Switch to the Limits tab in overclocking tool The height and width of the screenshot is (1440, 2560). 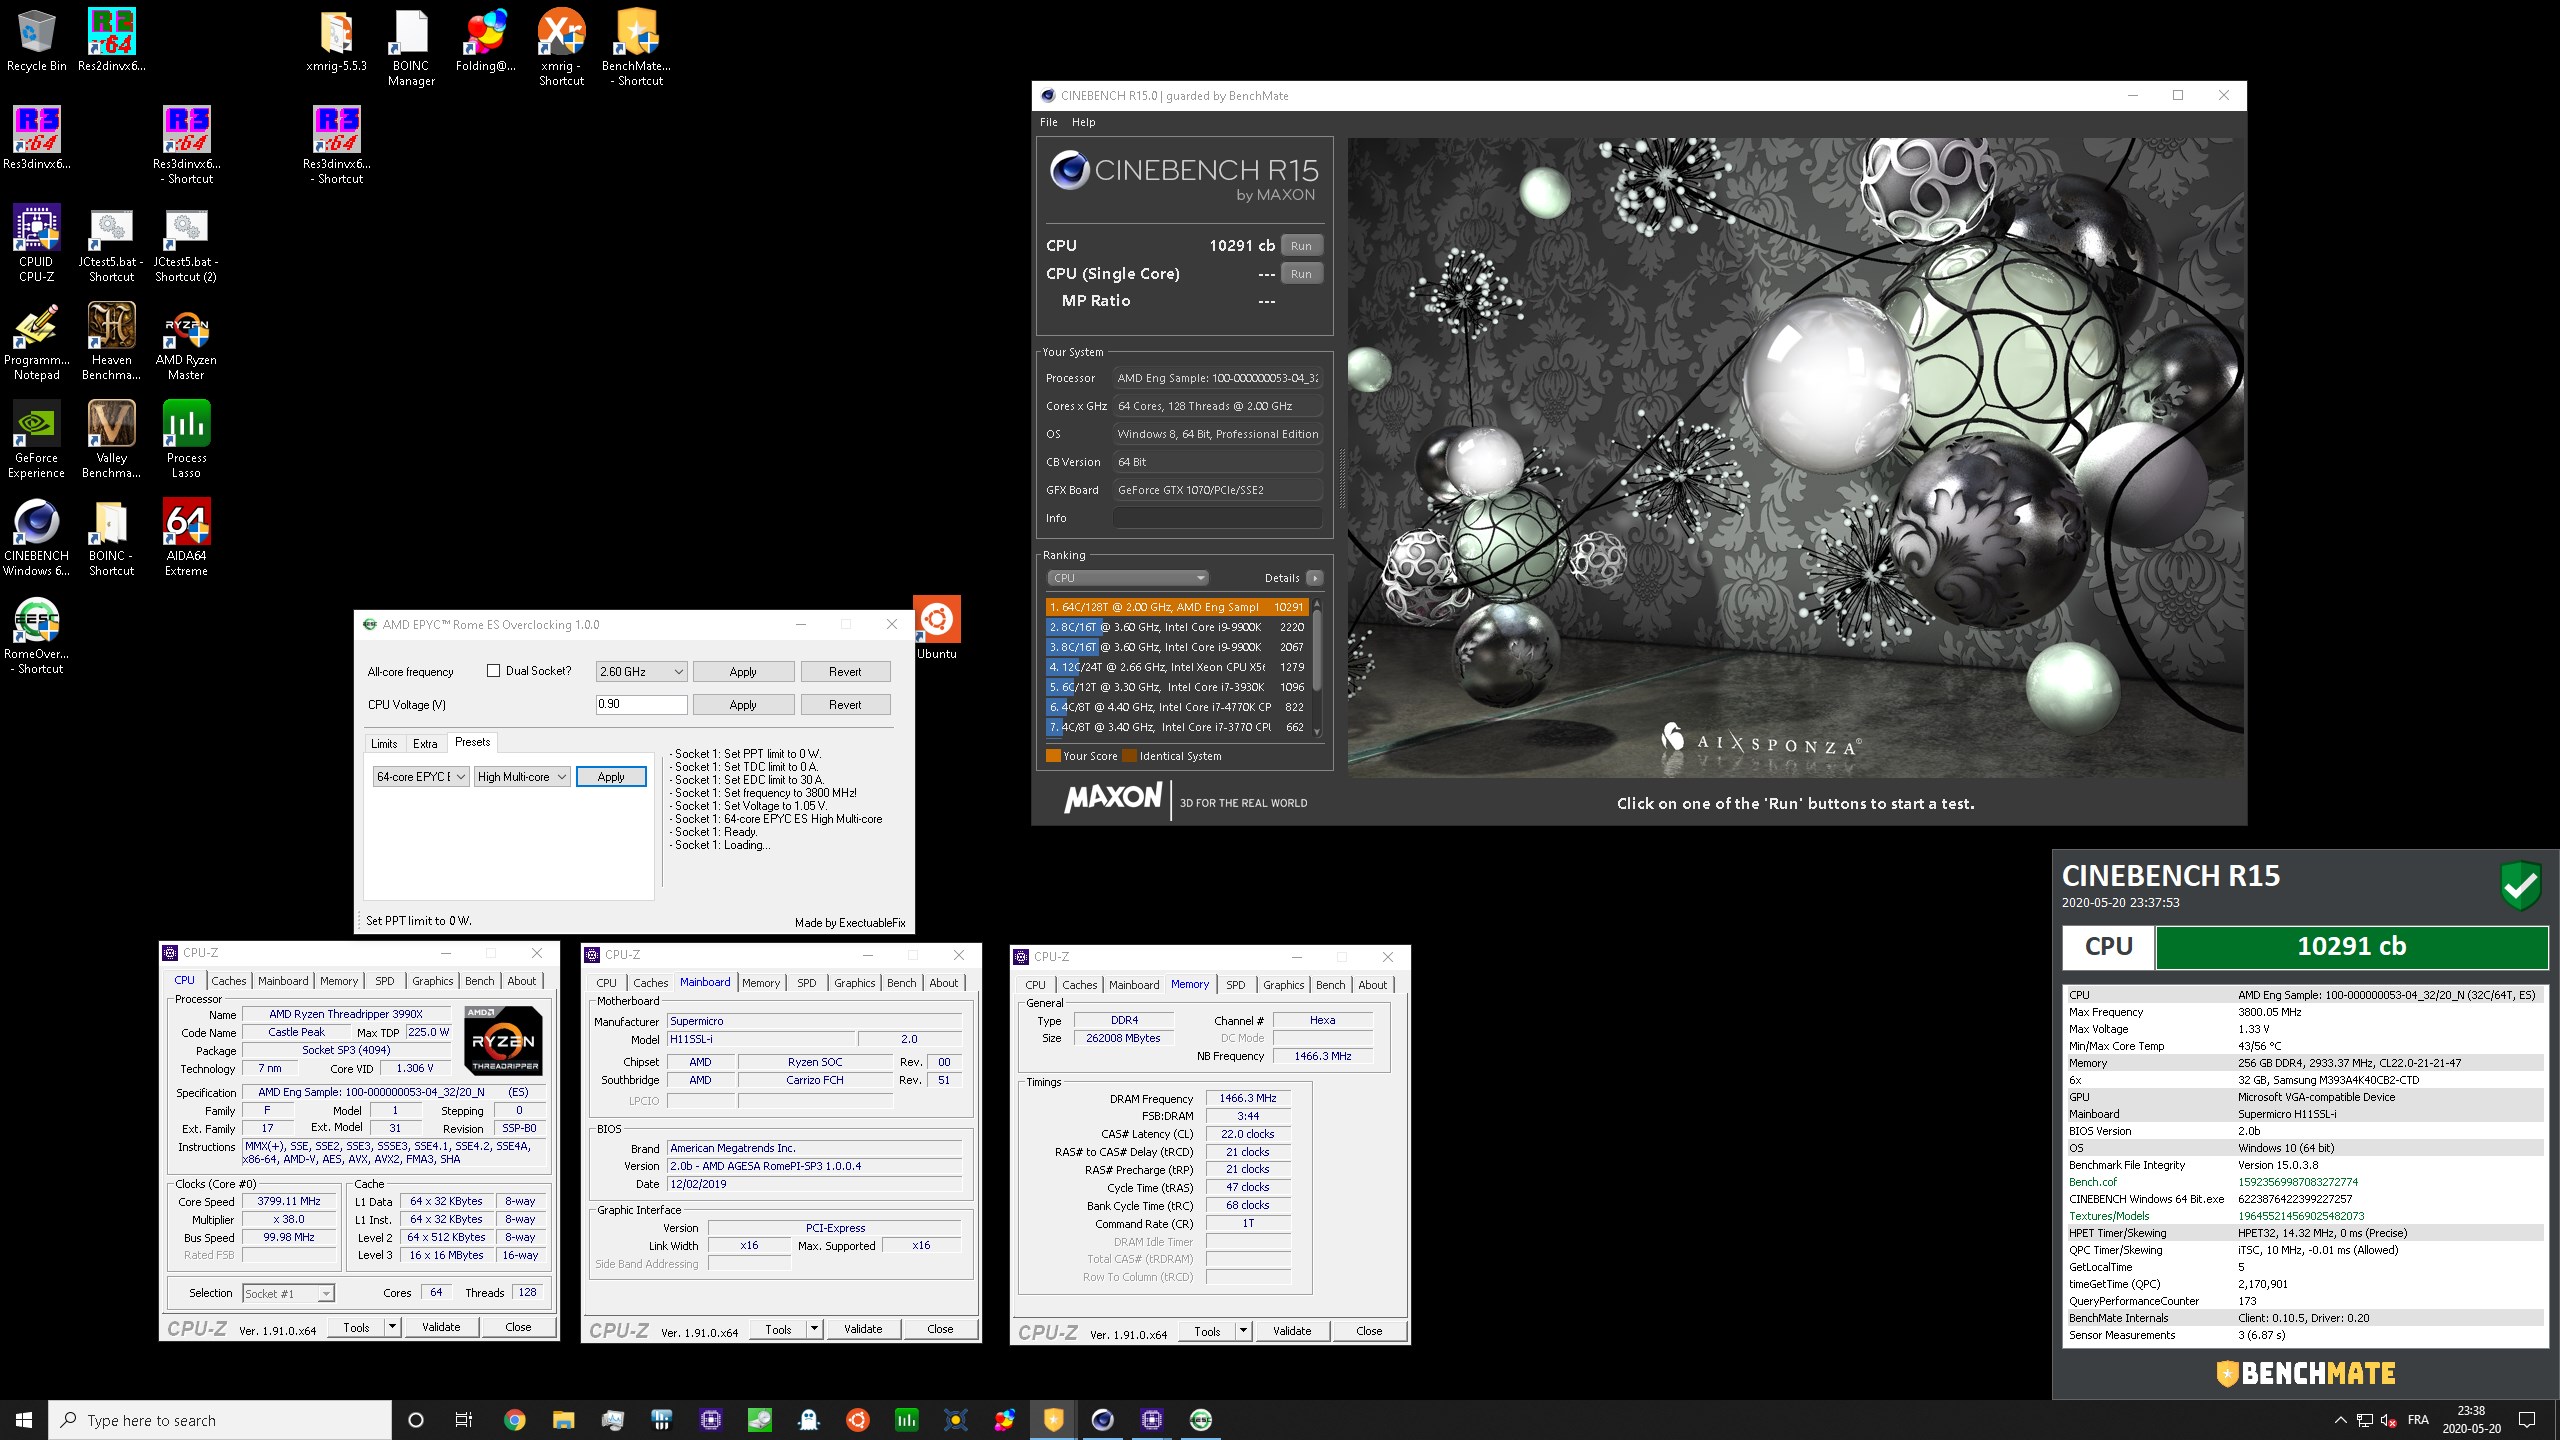click(x=384, y=744)
